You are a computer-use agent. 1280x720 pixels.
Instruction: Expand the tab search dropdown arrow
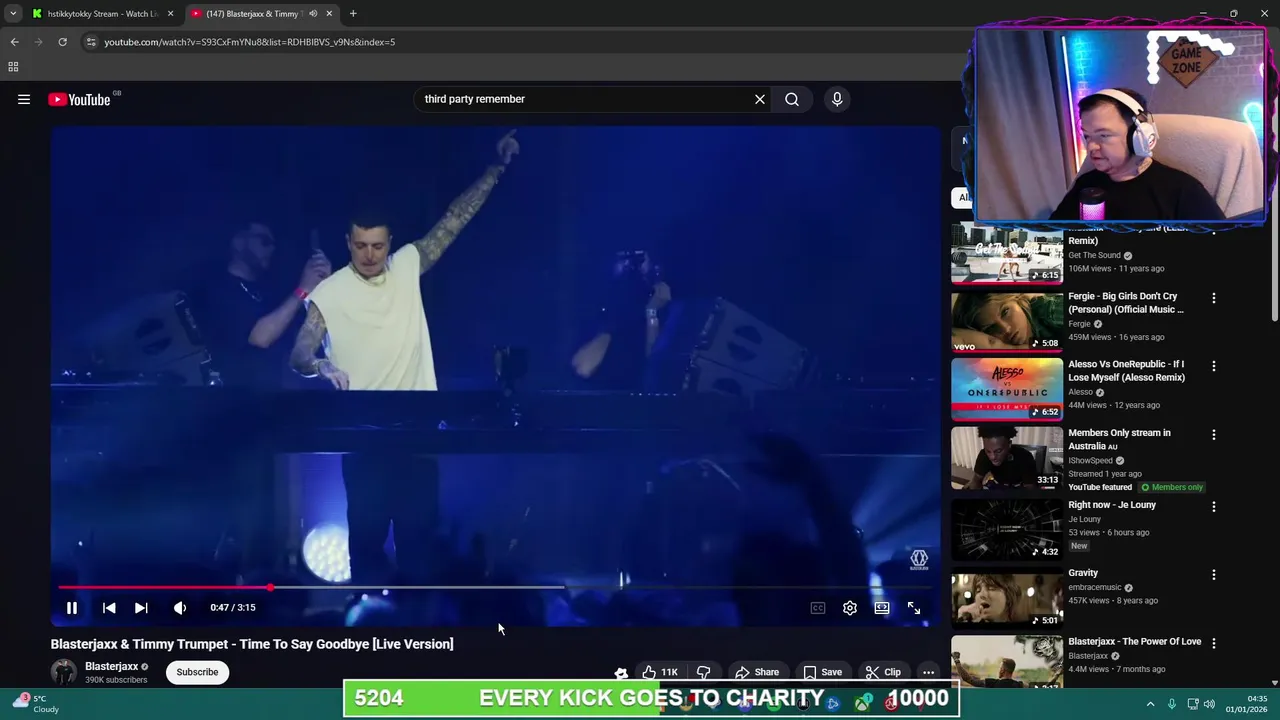(x=13, y=14)
